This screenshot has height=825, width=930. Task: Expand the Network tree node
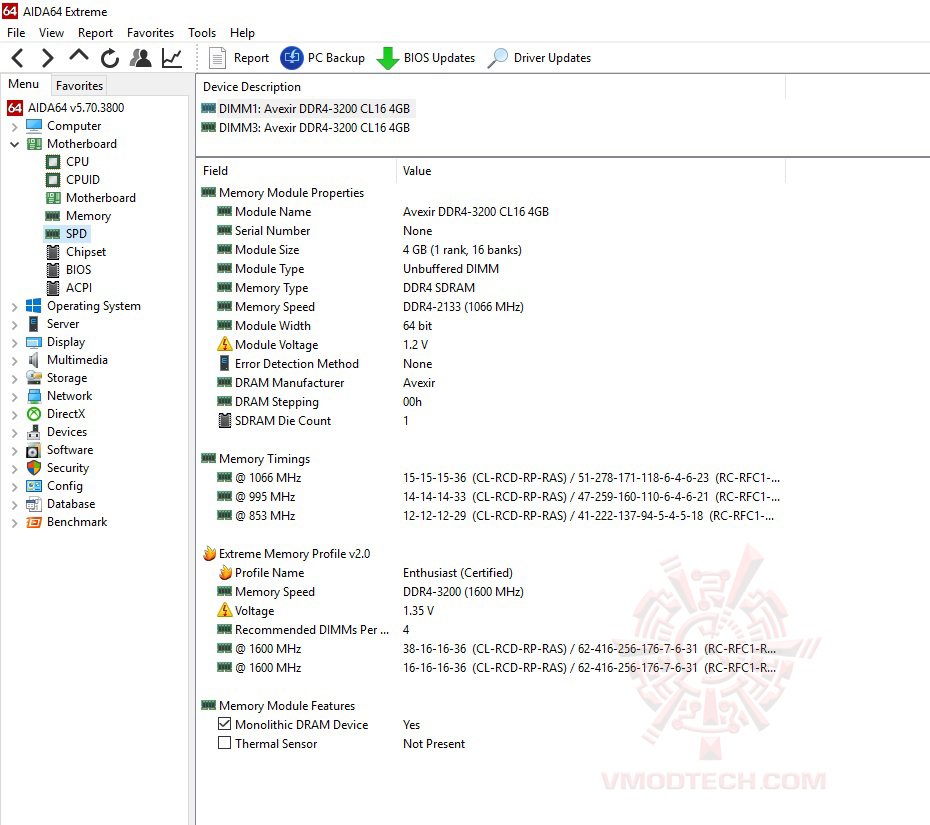coord(14,396)
